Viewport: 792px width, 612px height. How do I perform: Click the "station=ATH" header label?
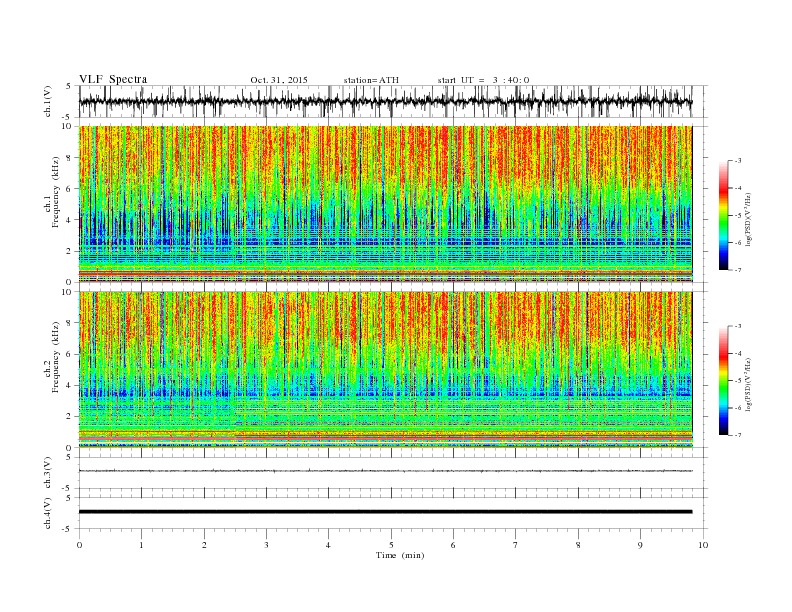click(371, 80)
